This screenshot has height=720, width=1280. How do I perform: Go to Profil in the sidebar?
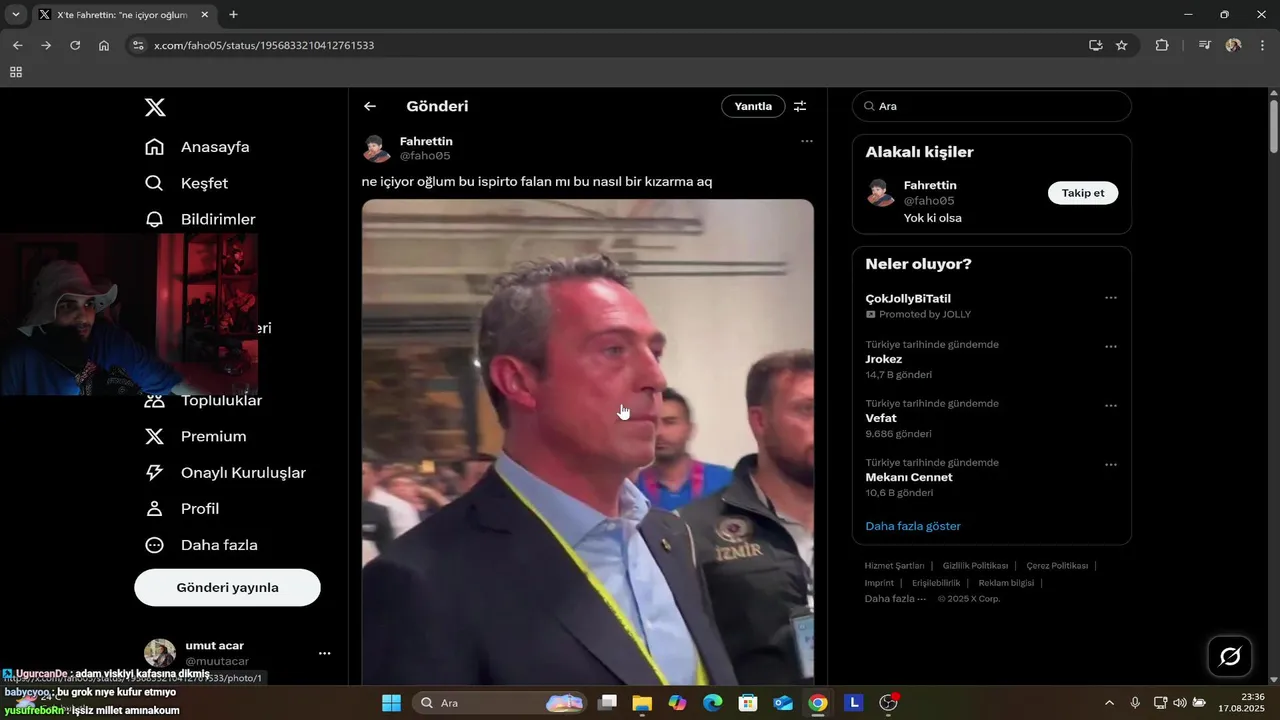click(182, 508)
